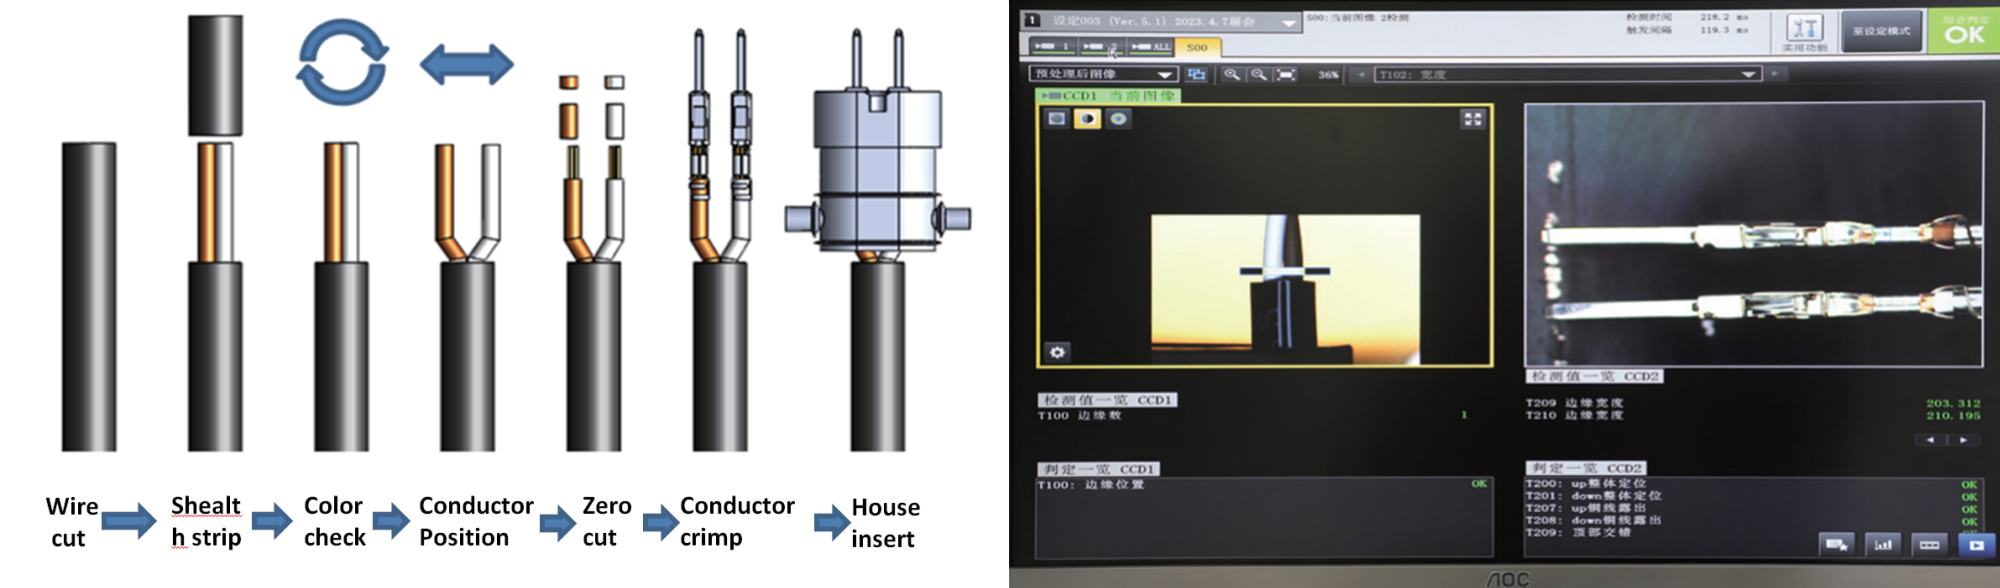Click the fit-to-screen zoom icon

click(x=1286, y=74)
